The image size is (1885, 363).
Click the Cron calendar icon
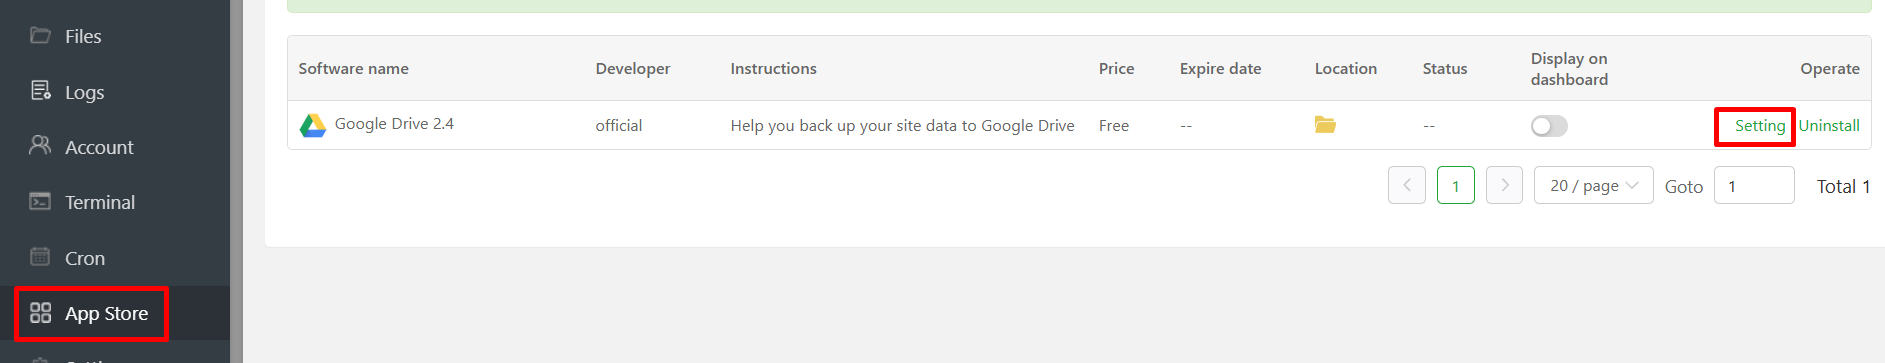coord(40,257)
